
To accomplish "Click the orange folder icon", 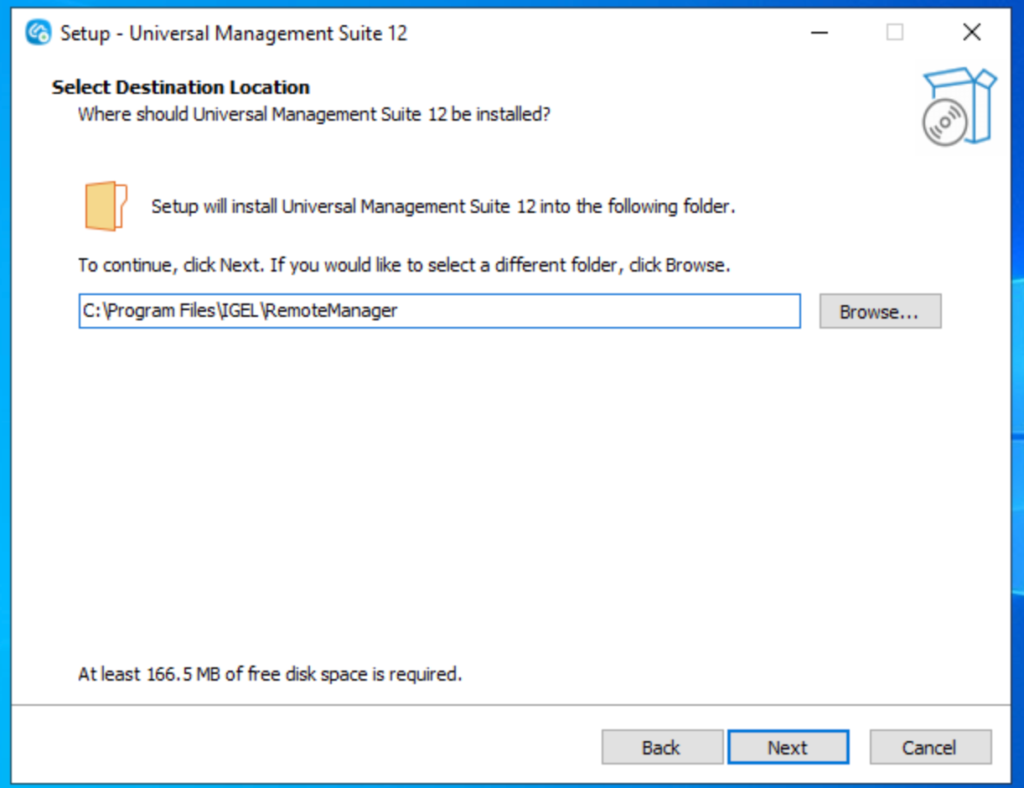I will pos(105,206).
